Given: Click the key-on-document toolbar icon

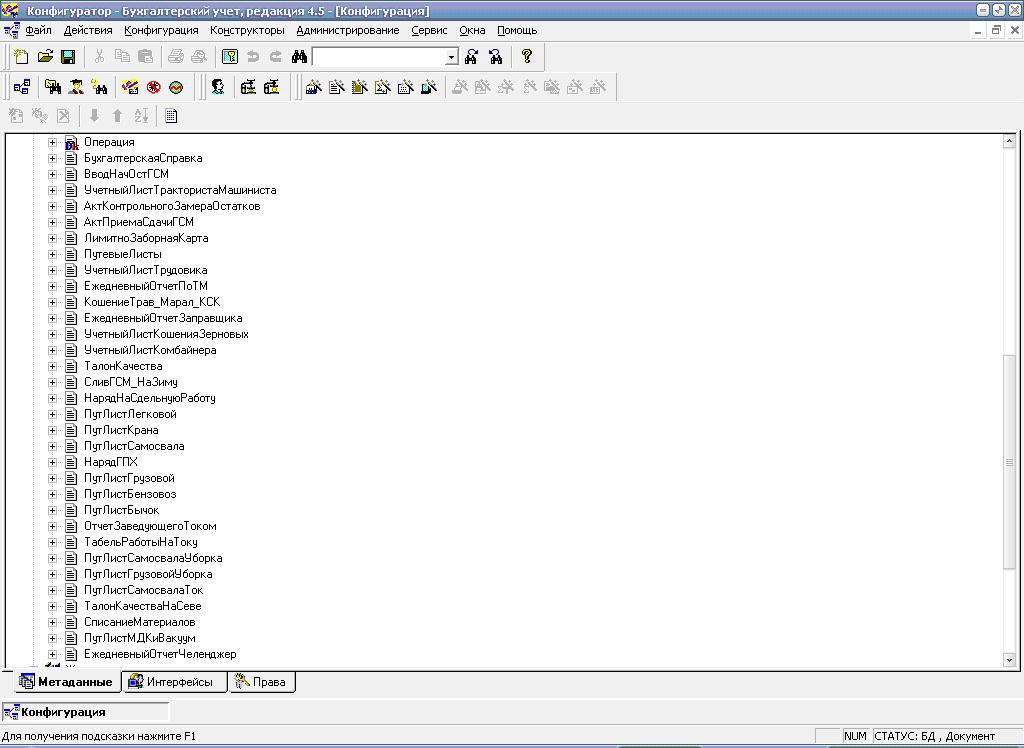Looking at the screenshot, I should point(230,57).
